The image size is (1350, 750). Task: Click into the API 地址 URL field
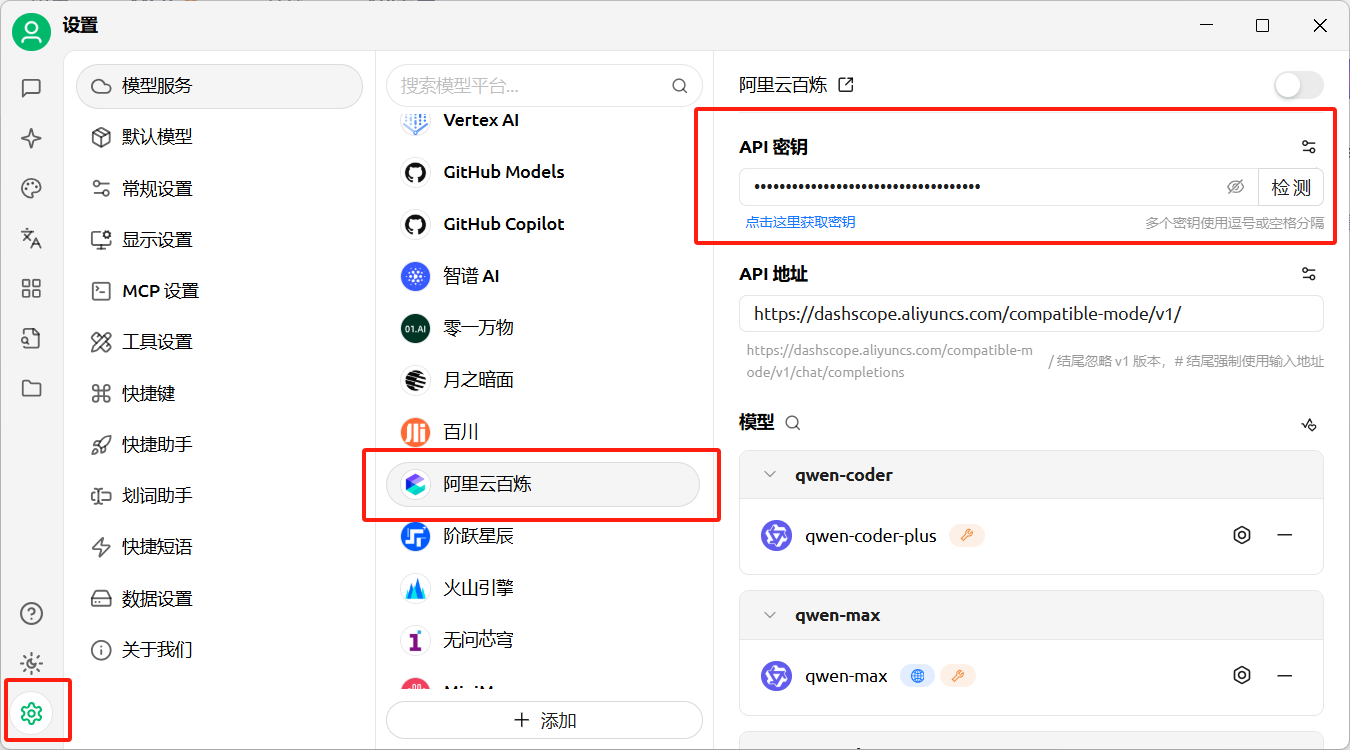pyautogui.click(x=1031, y=314)
